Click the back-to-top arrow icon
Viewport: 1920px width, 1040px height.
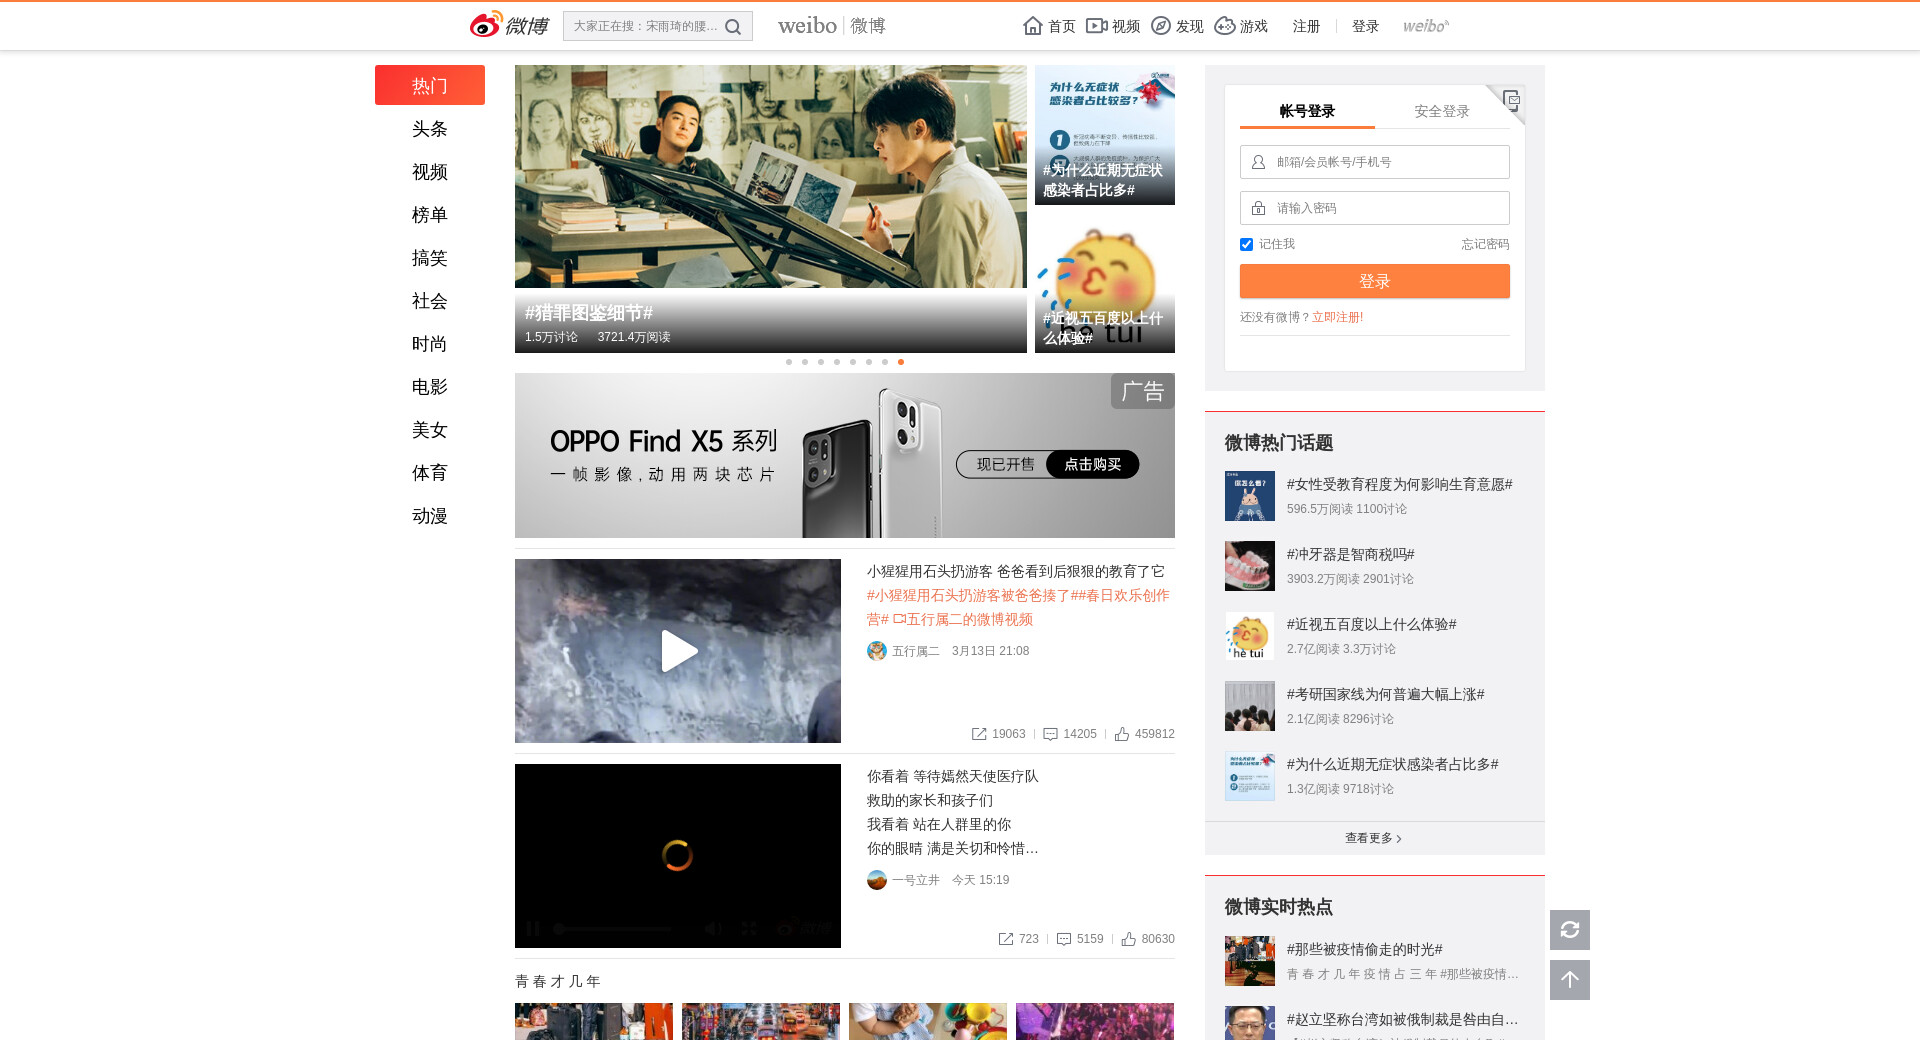tap(1569, 980)
